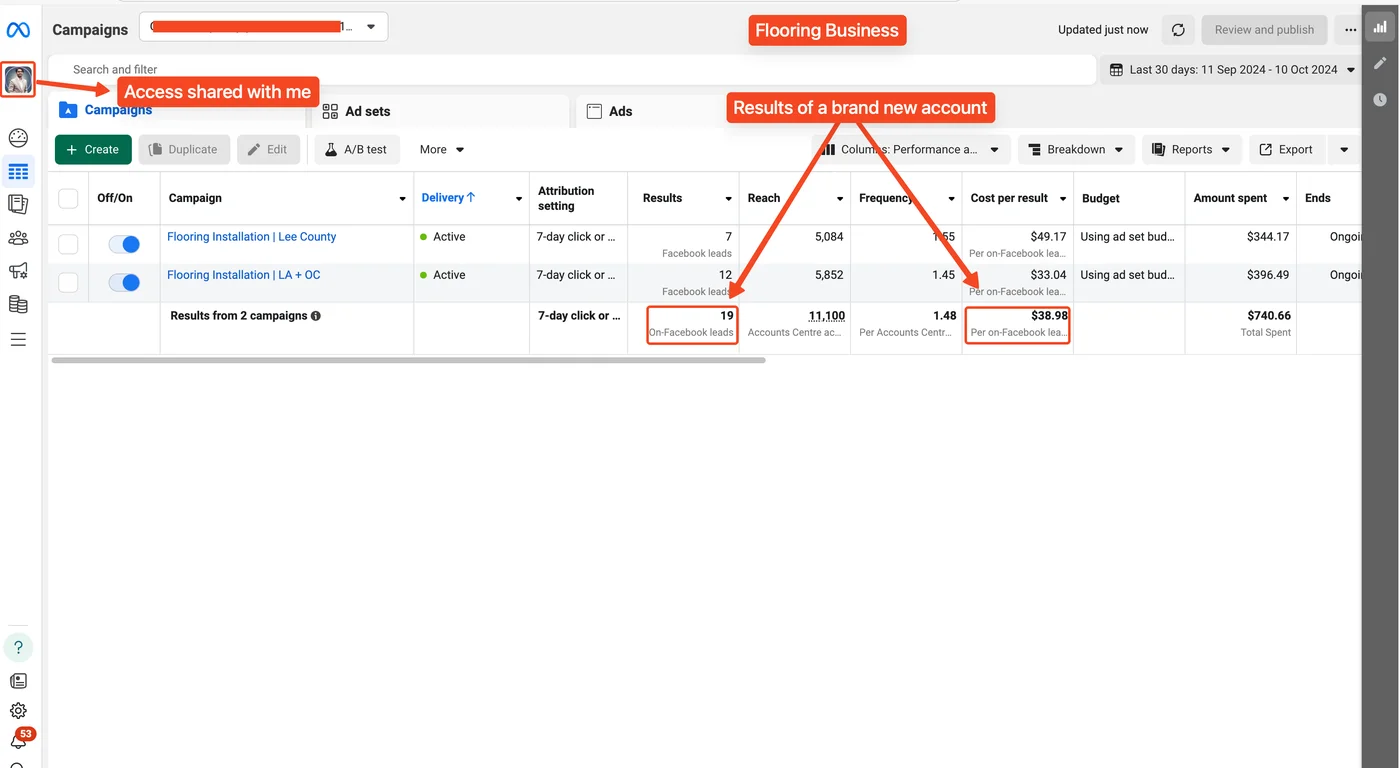The image size is (1400, 768).
Task: Open the settings gear icon
Action: pyautogui.click(x=18, y=711)
